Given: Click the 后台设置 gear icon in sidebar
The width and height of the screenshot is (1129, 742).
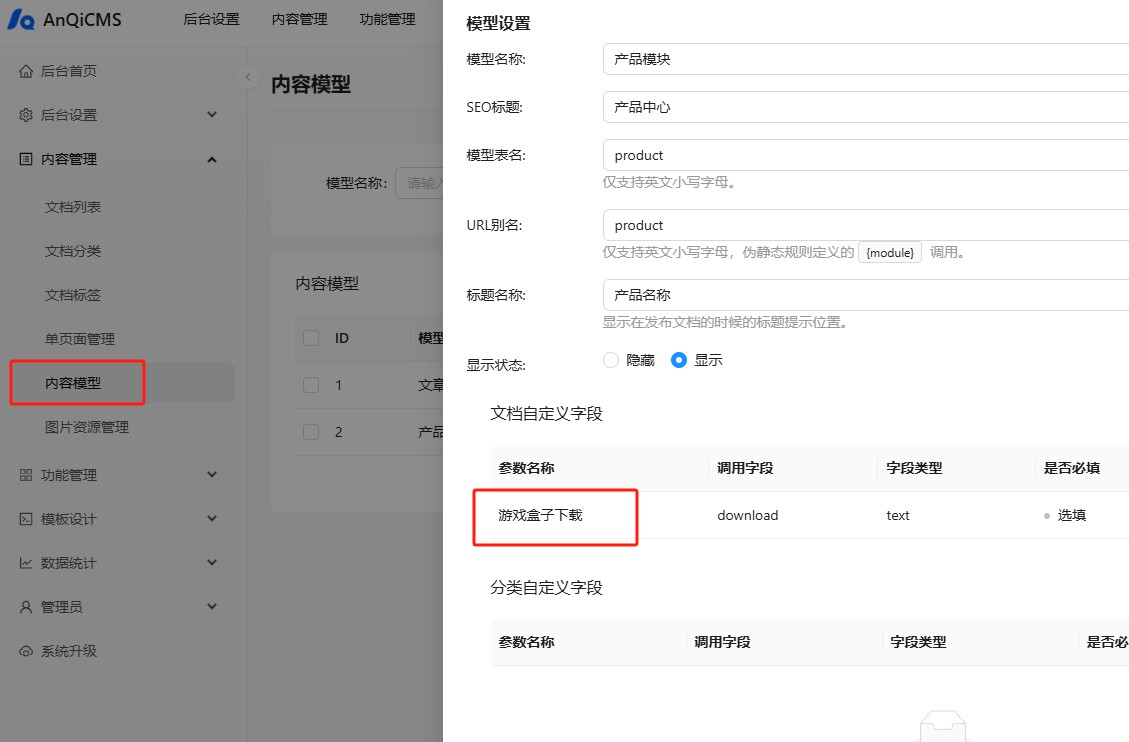Looking at the screenshot, I should 26,115.
